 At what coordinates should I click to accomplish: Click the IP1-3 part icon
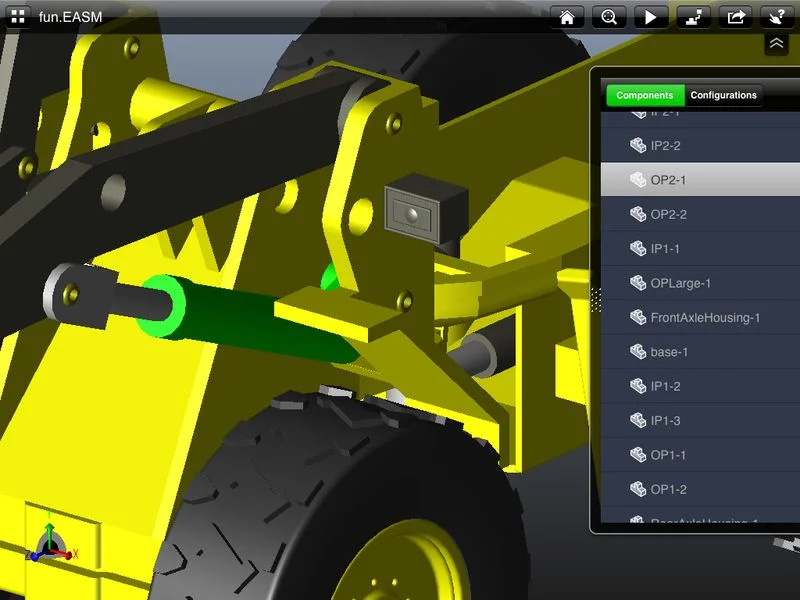(x=638, y=420)
